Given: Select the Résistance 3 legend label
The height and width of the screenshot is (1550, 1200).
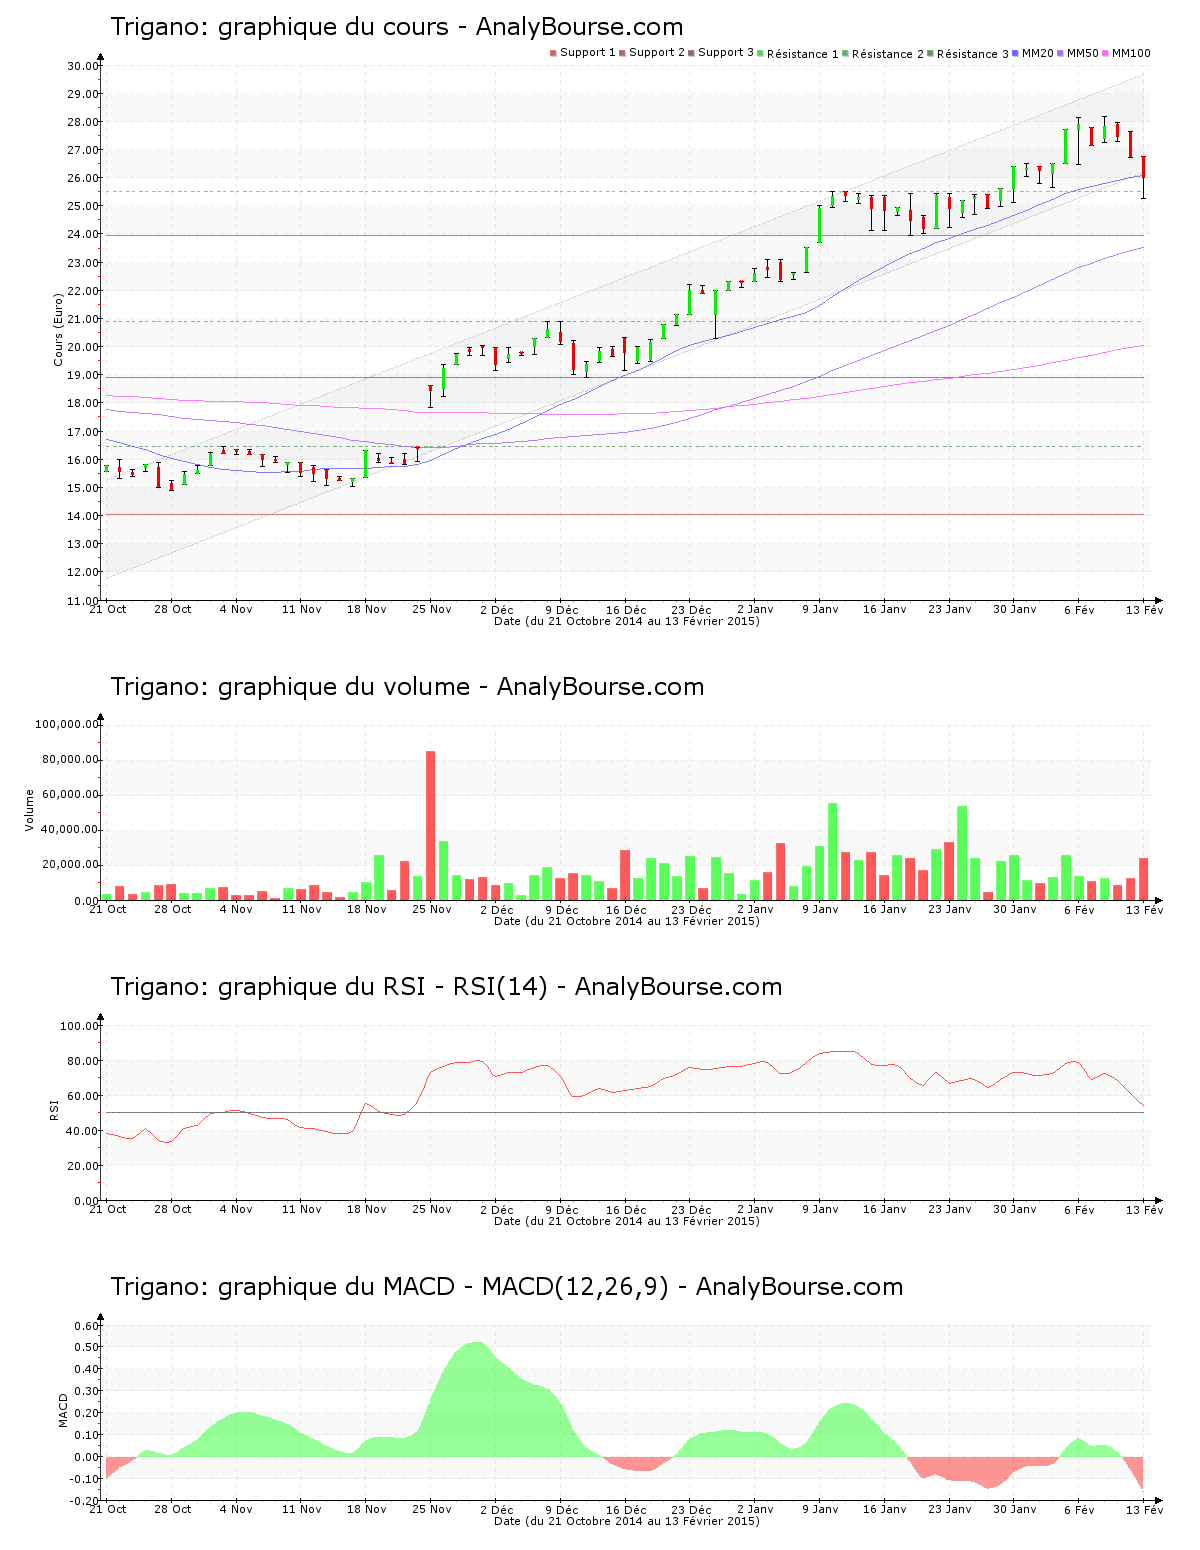Looking at the screenshot, I should 973,54.
